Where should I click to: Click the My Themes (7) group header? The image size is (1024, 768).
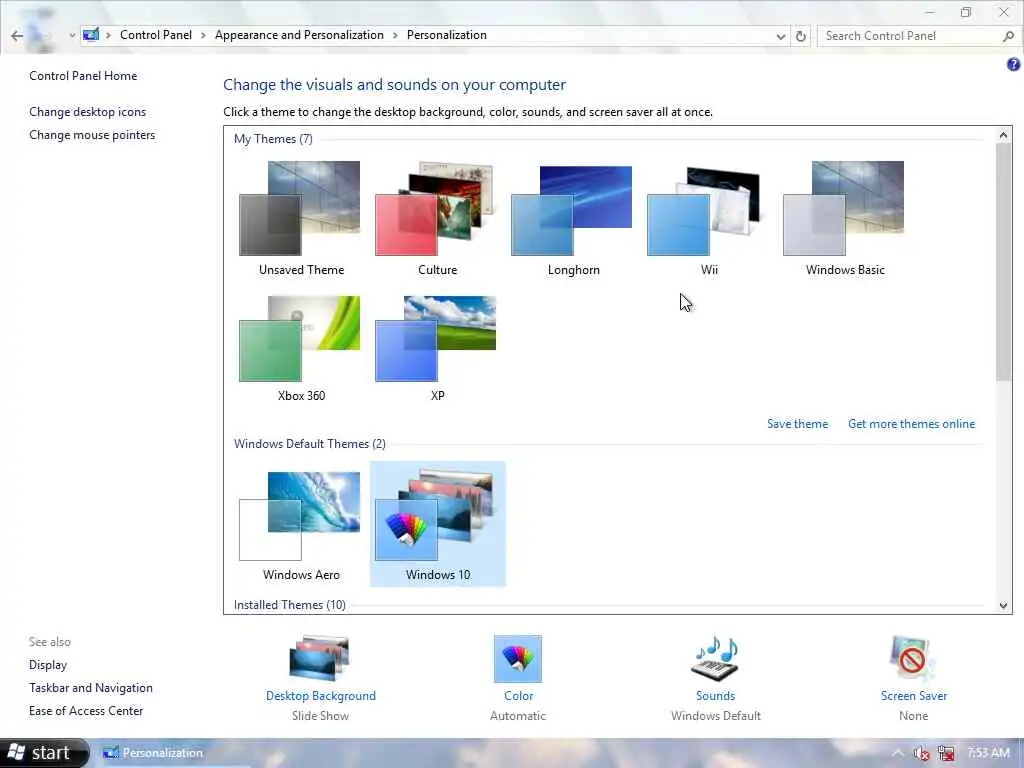[x=273, y=139]
